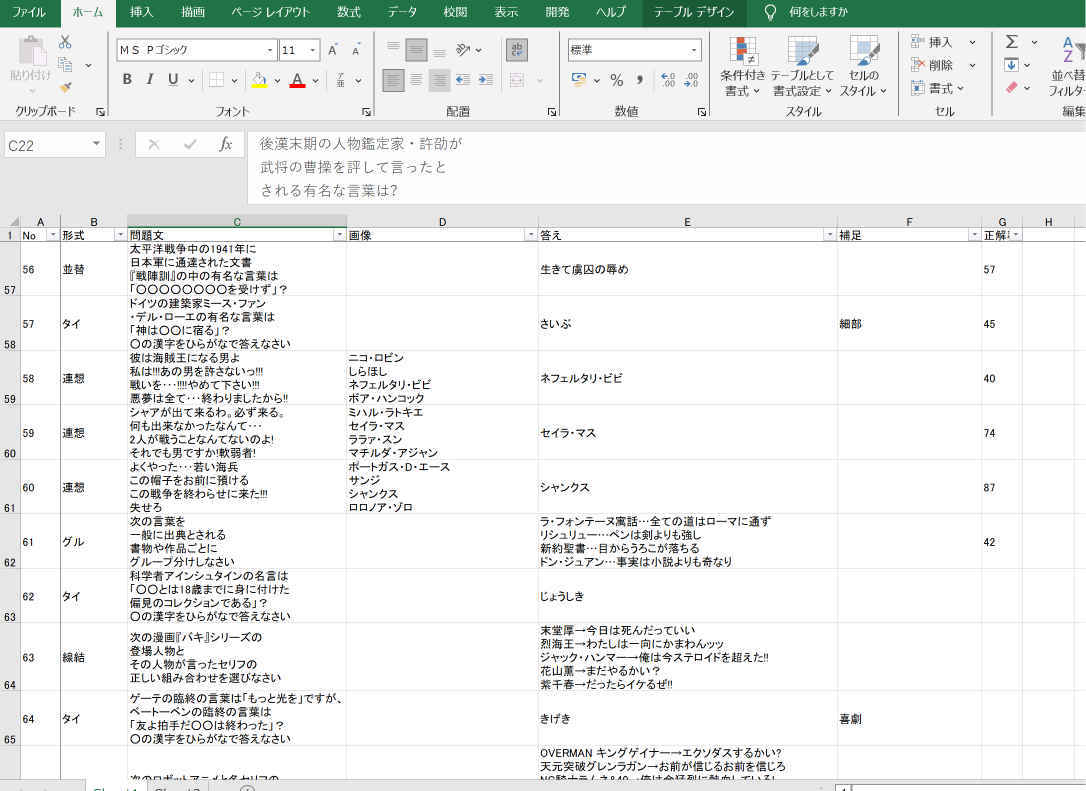Open font color dropdown arrow

(316, 81)
